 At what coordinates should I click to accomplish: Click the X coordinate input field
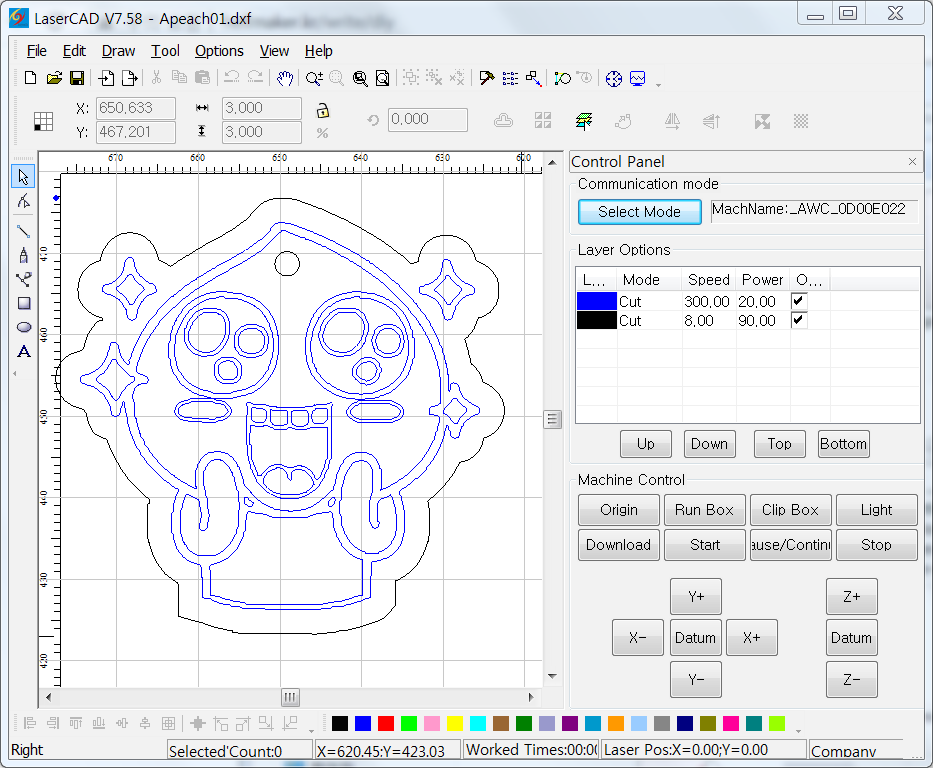coord(136,108)
